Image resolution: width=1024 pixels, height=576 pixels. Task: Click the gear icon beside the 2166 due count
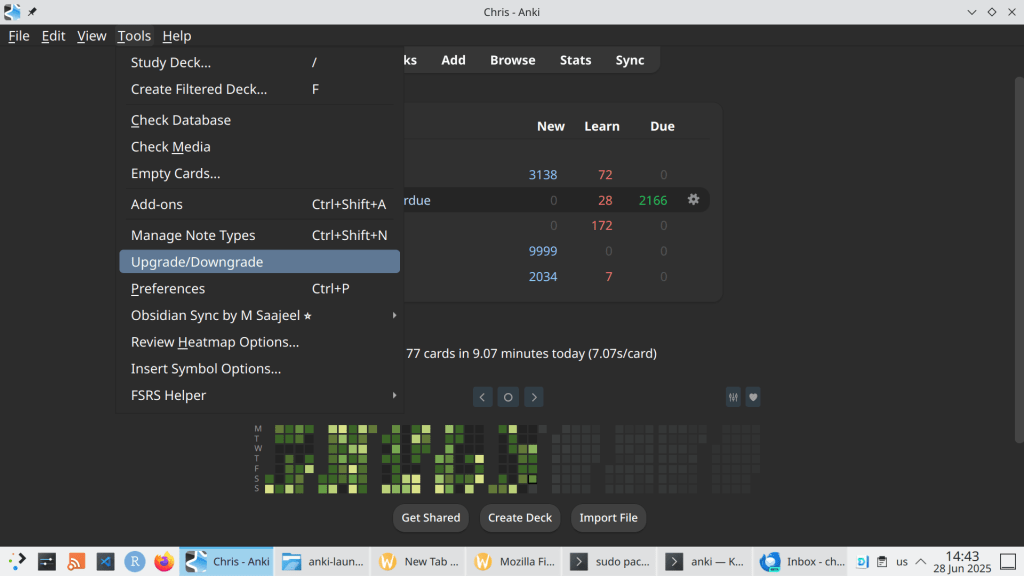693,200
